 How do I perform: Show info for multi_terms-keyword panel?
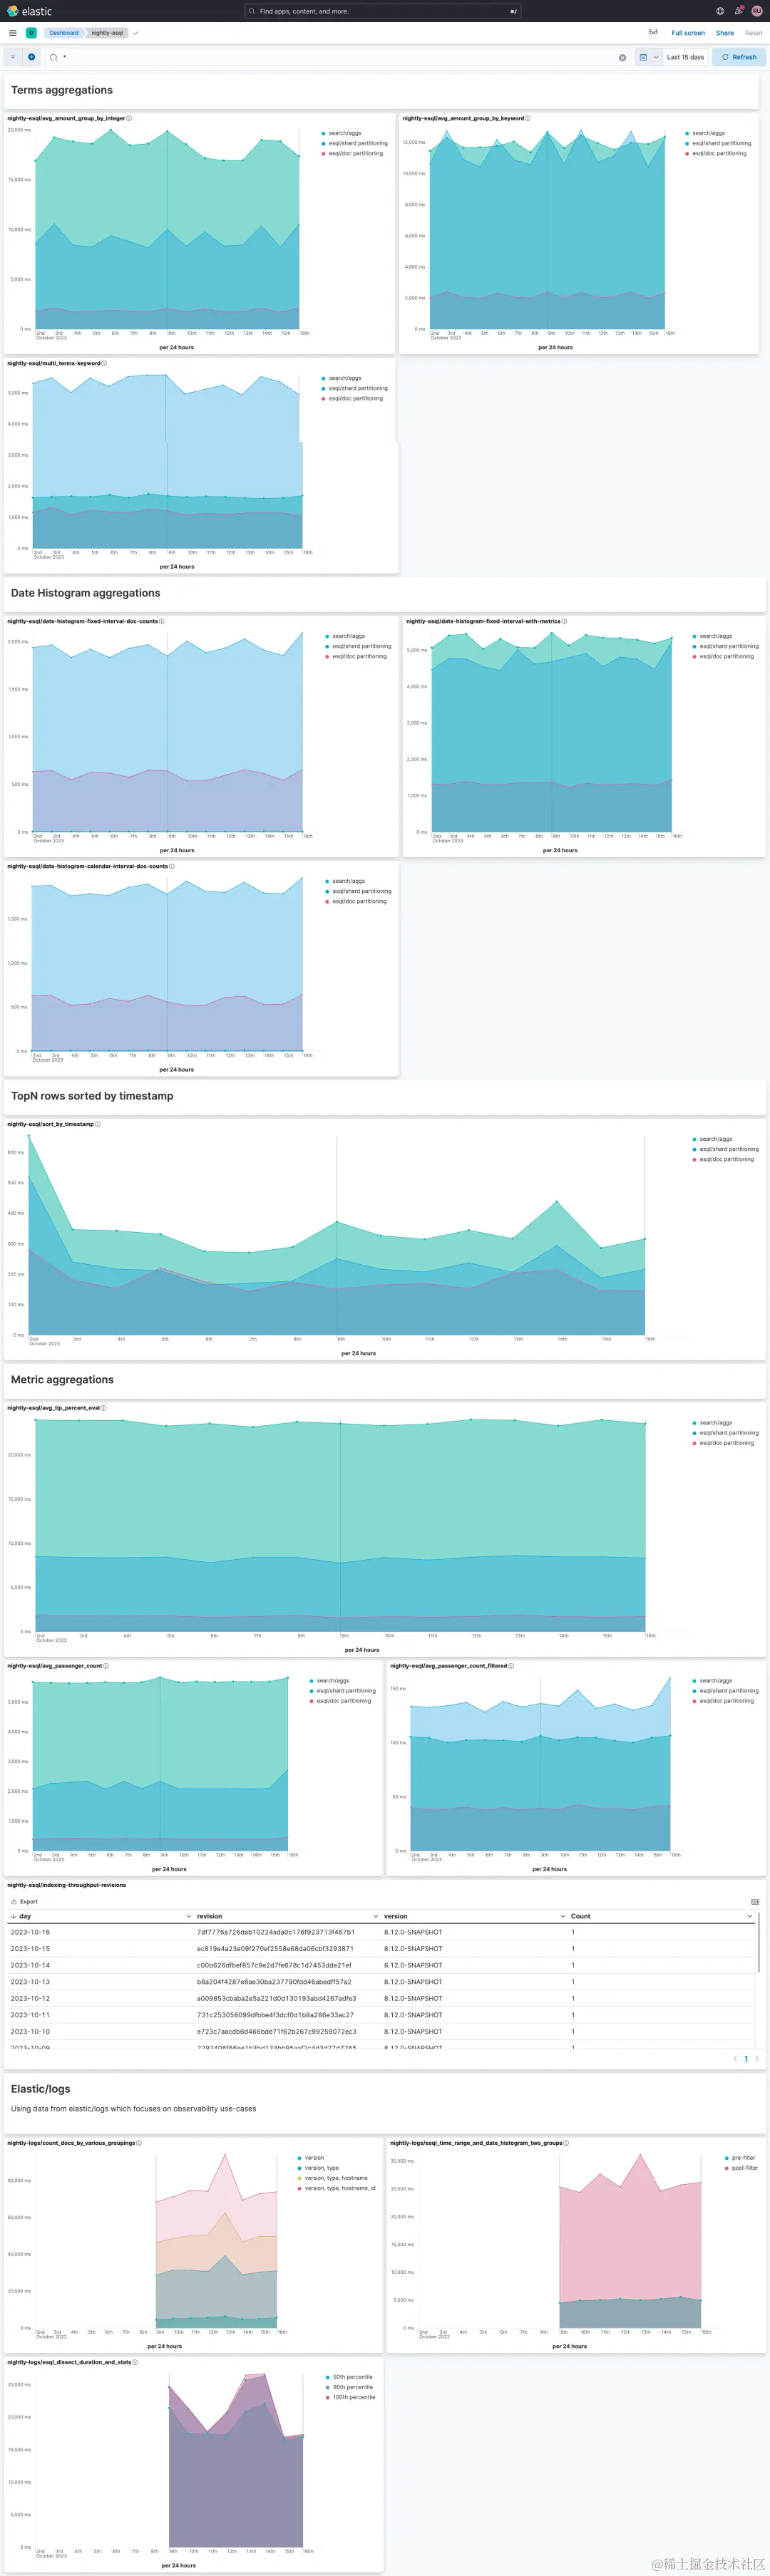[104, 363]
